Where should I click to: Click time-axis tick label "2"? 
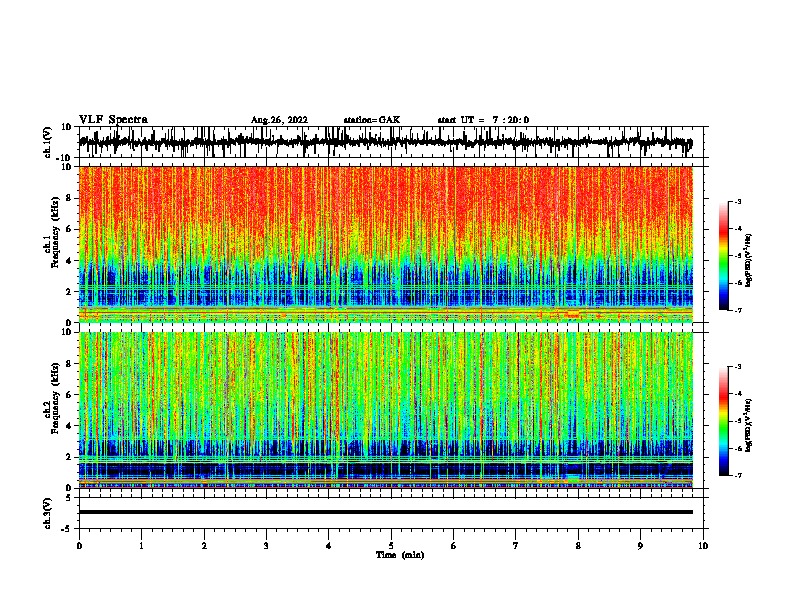tap(204, 546)
